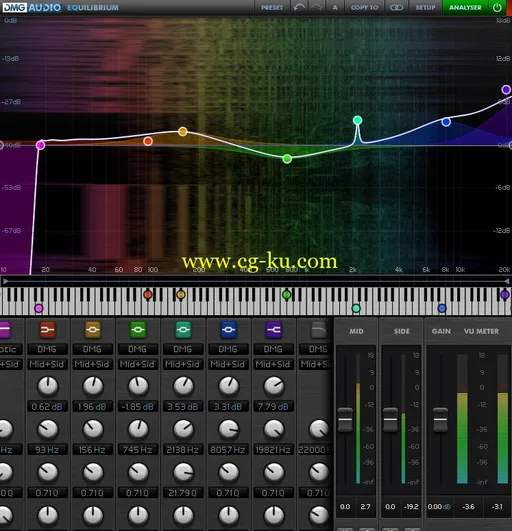The image size is (512, 531).
Task: Open DMG type dropdown for teal band
Action: [183, 349]
